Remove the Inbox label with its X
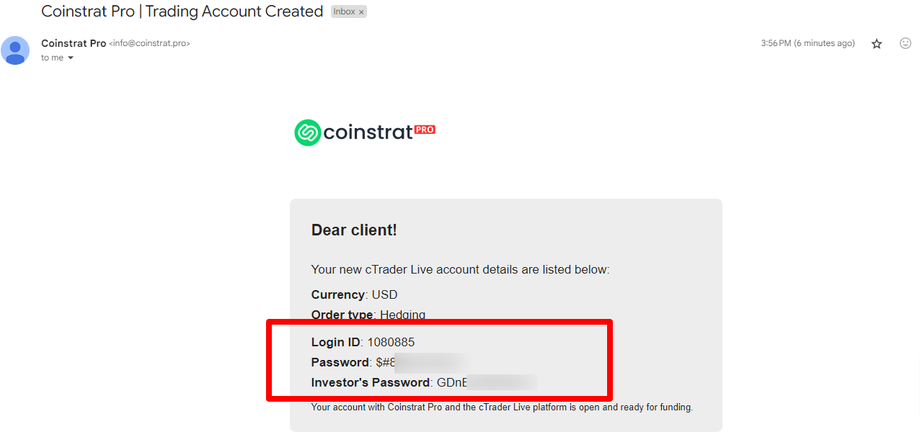 pyautogui.click(x=362, y=12)
